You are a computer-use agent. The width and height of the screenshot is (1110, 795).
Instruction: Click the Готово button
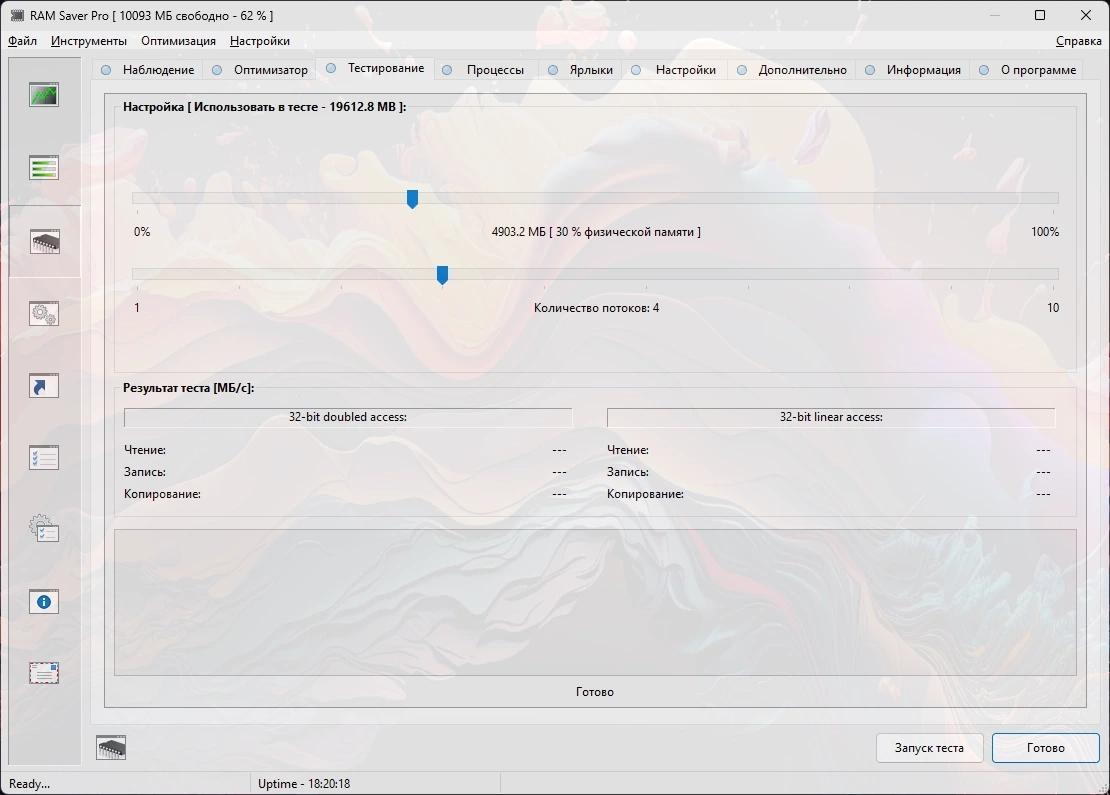click(x=1046, y=748)
